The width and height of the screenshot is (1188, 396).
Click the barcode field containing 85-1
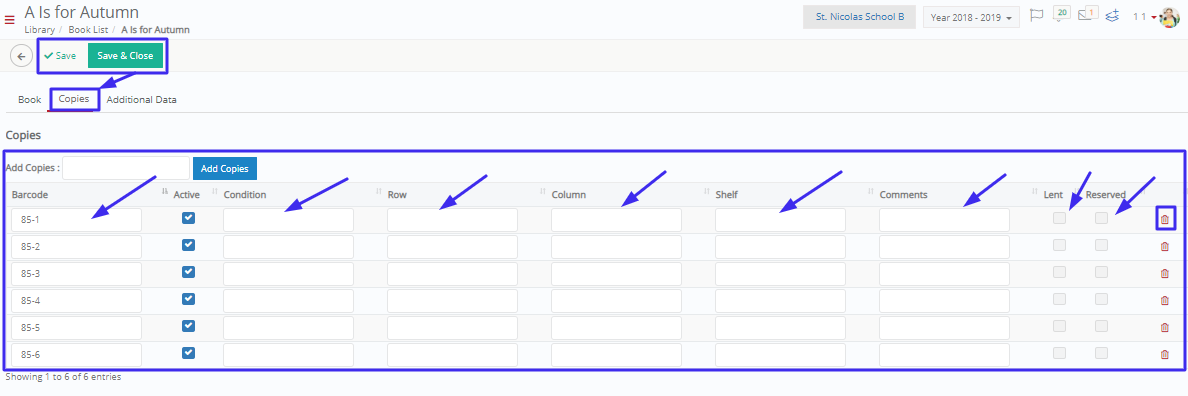click(77, 220)
